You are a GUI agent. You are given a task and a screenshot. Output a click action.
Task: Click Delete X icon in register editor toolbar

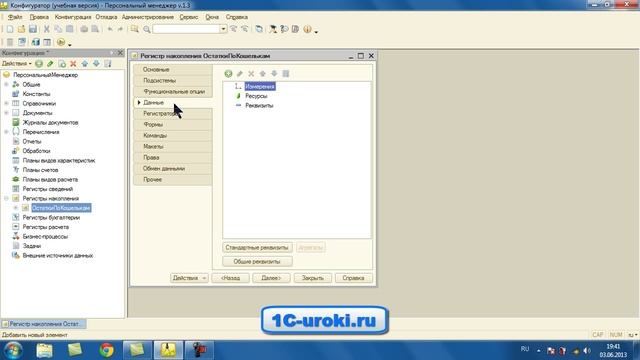pos(251,73)
